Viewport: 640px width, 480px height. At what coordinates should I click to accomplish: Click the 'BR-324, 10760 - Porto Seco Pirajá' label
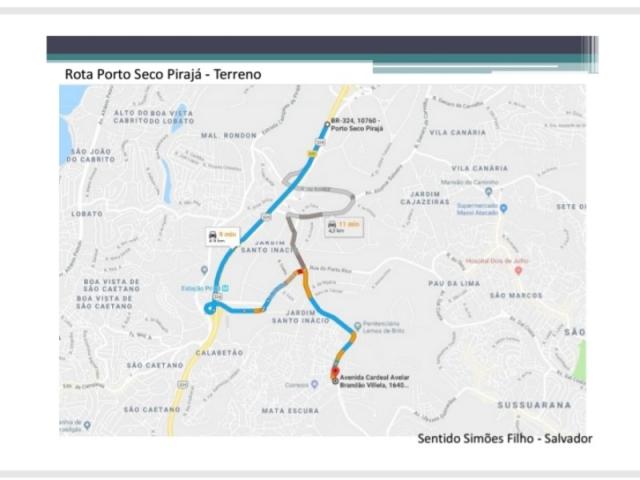coord(357,124)
